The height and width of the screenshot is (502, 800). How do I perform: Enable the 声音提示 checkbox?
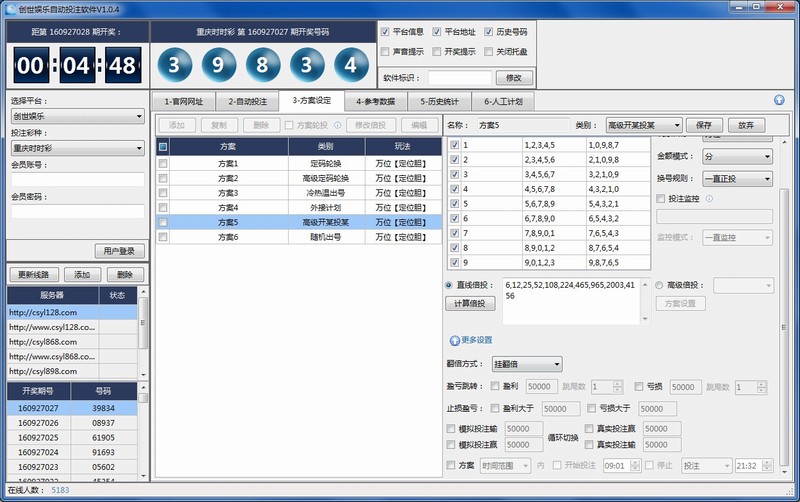pyautogui.click(x=386, y=51)
